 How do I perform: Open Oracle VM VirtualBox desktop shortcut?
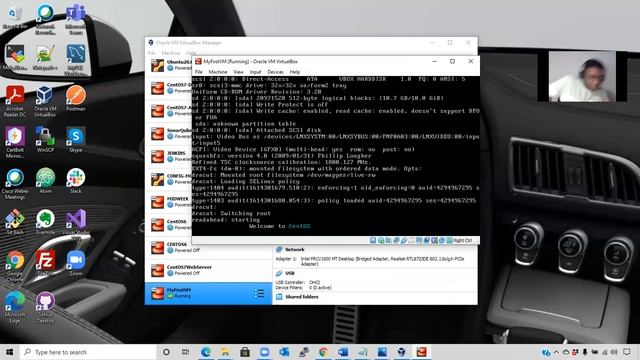(45, 101)
